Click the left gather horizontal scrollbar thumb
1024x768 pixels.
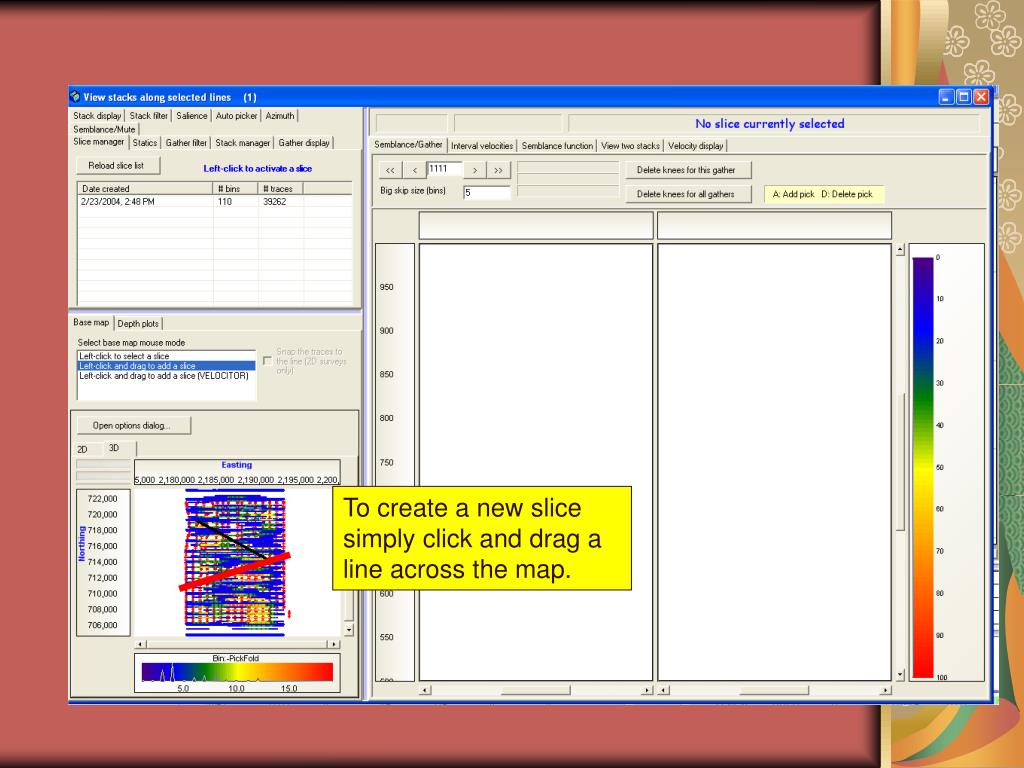536,690
